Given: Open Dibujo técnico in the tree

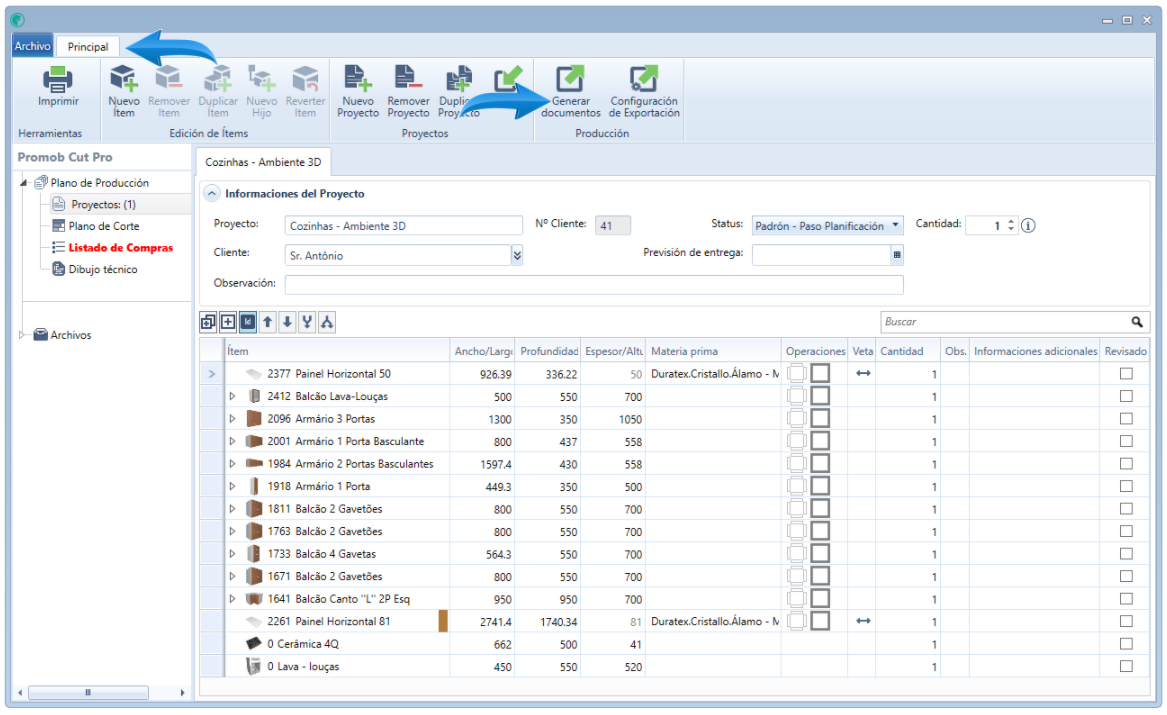Looking at the screenshot, I should (x=103, y=269).
